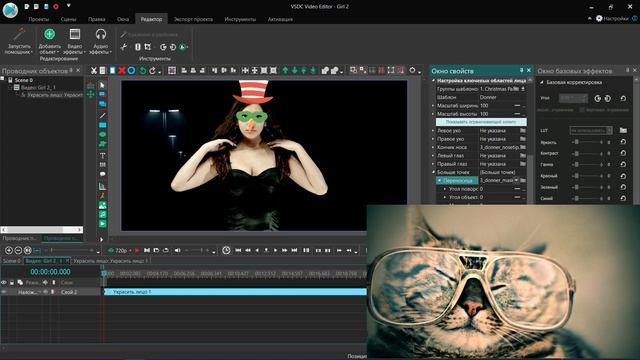The image size is (640, 360).
Task: Toggle the eye visibility icon in timeline header
Action: [x=4, y=282]
